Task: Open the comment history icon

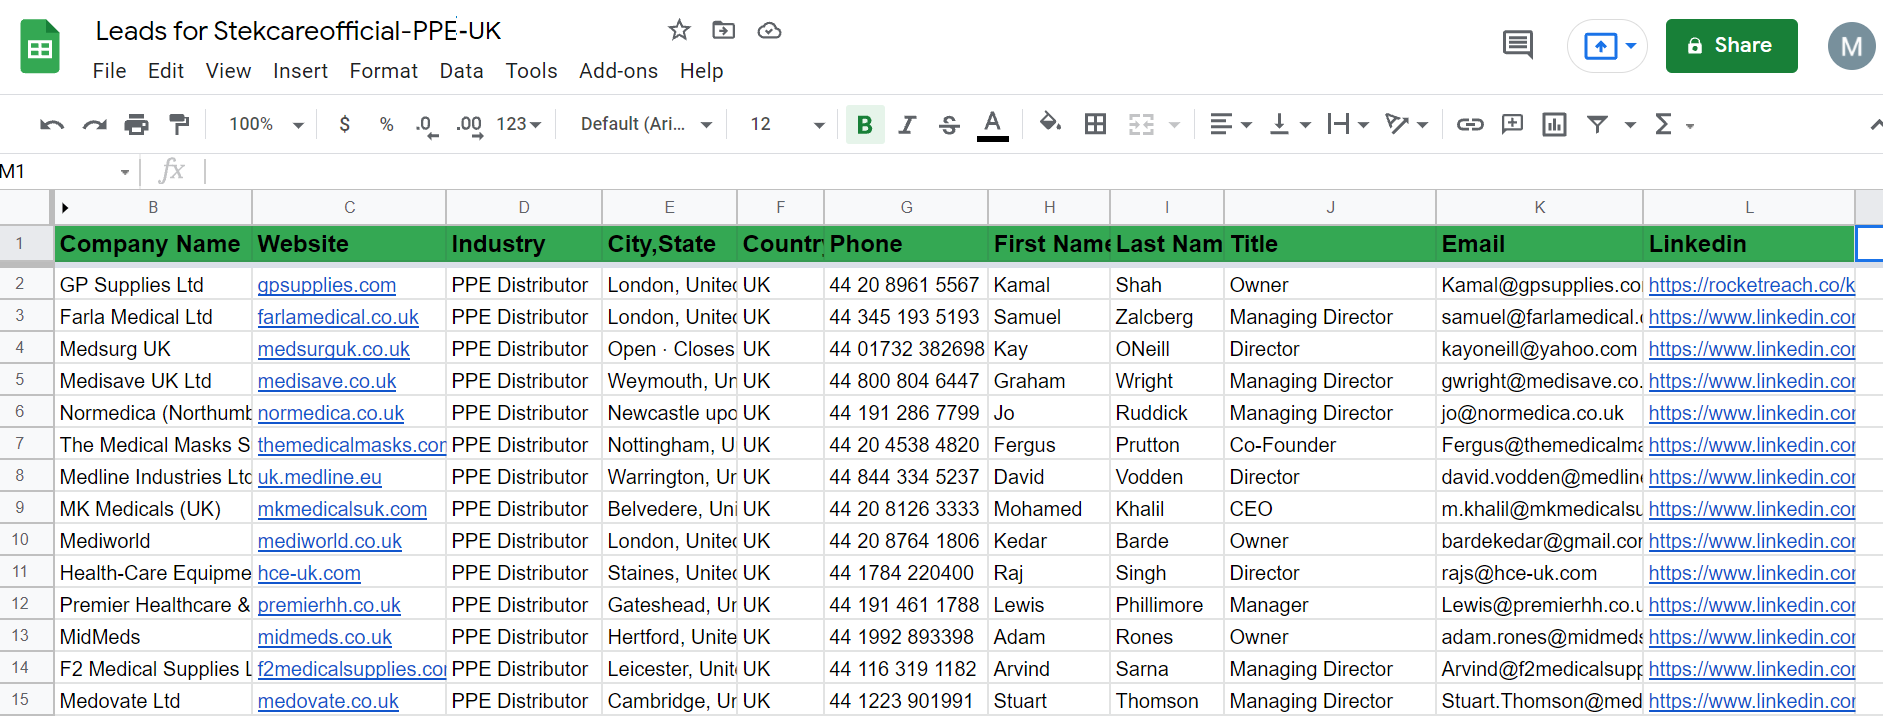Action: pyautogui.click(x=1518, y=45)
